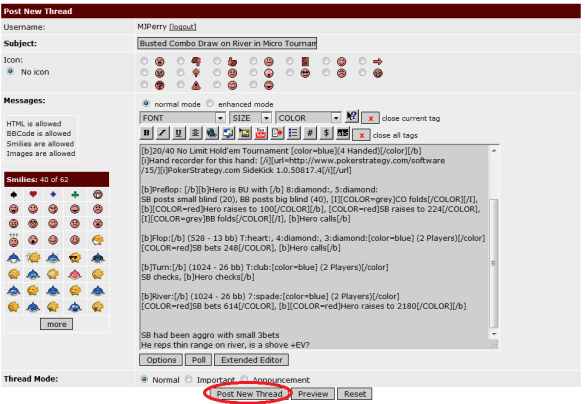
Task: Click the message box scroll-up arrow
Action: [494, 151]
